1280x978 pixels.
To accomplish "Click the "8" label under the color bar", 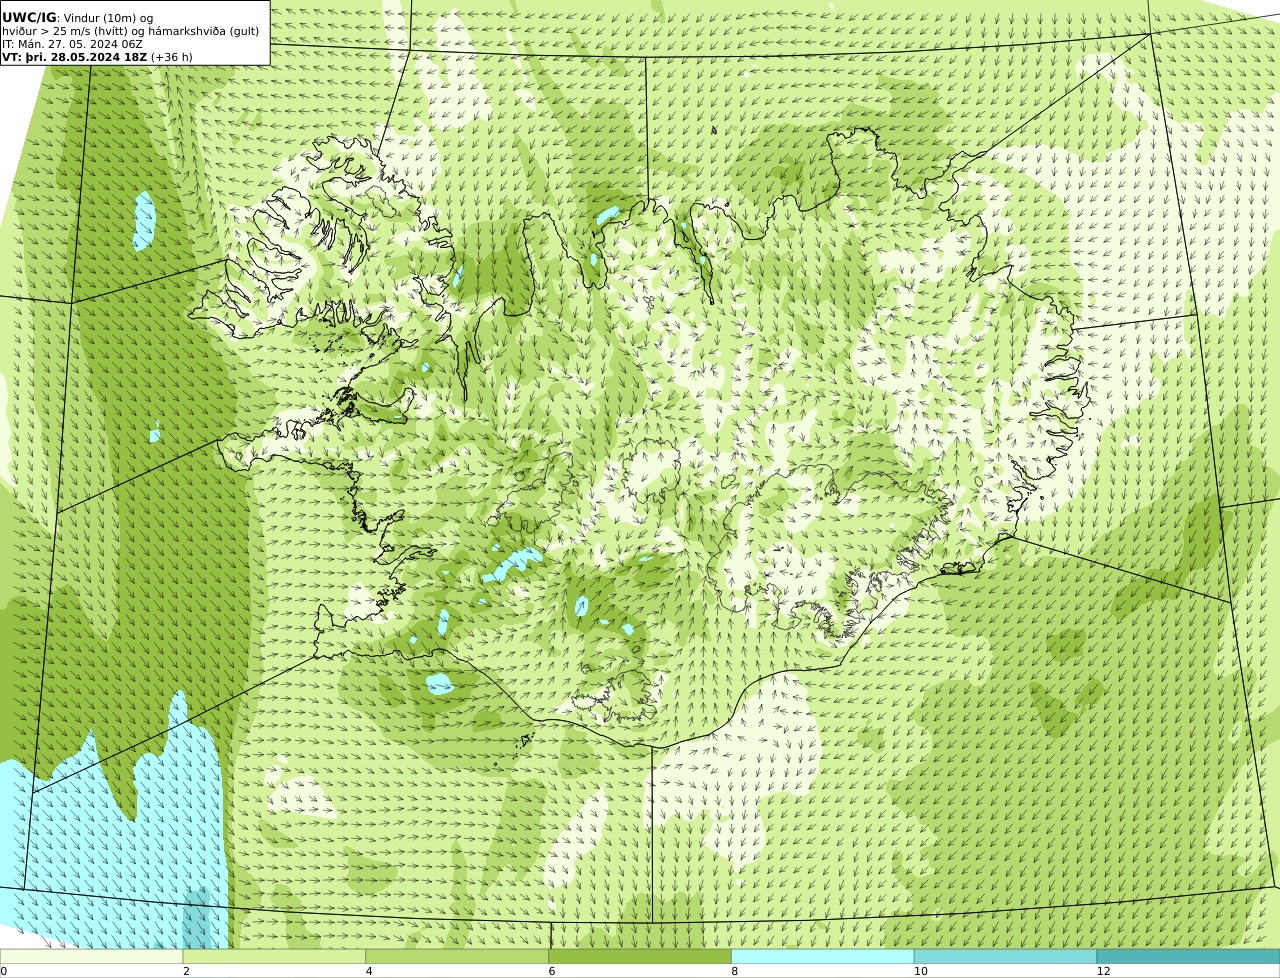I will pyautogui.click(x=735, y=971).
